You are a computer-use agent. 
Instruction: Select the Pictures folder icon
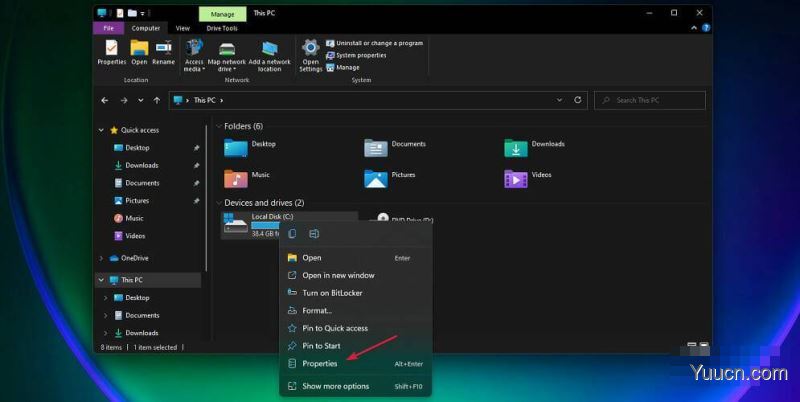click(x=376, y=179)
